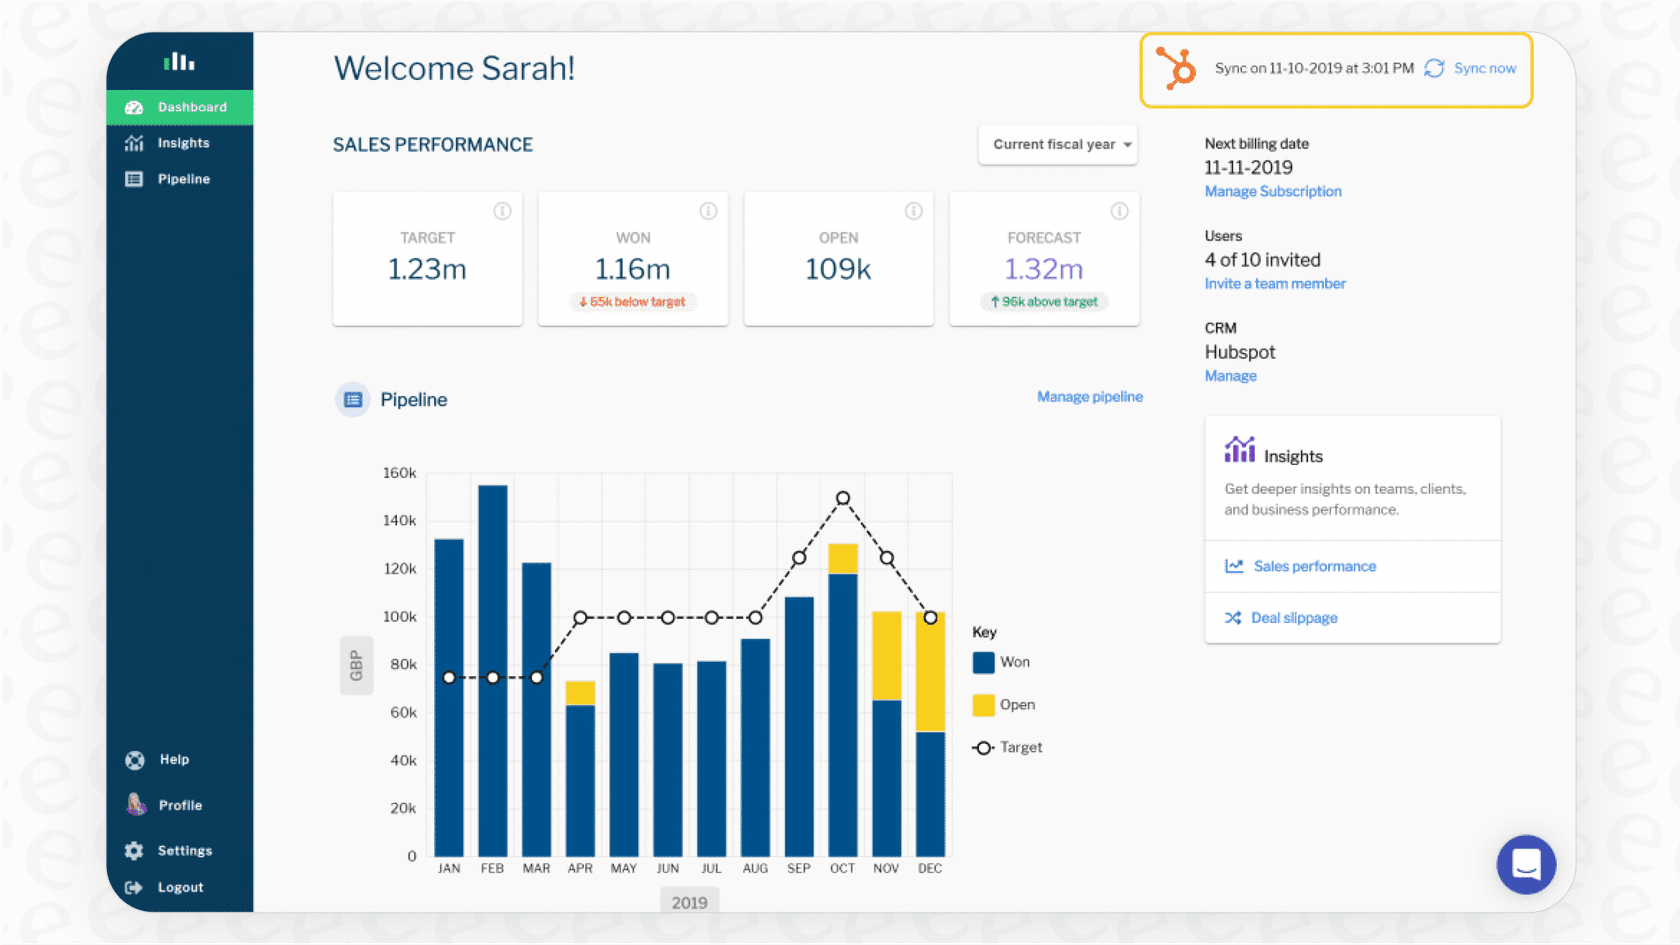Click the bar chart logo at sidebar top

pyautogui.click(x=178, y=60)
